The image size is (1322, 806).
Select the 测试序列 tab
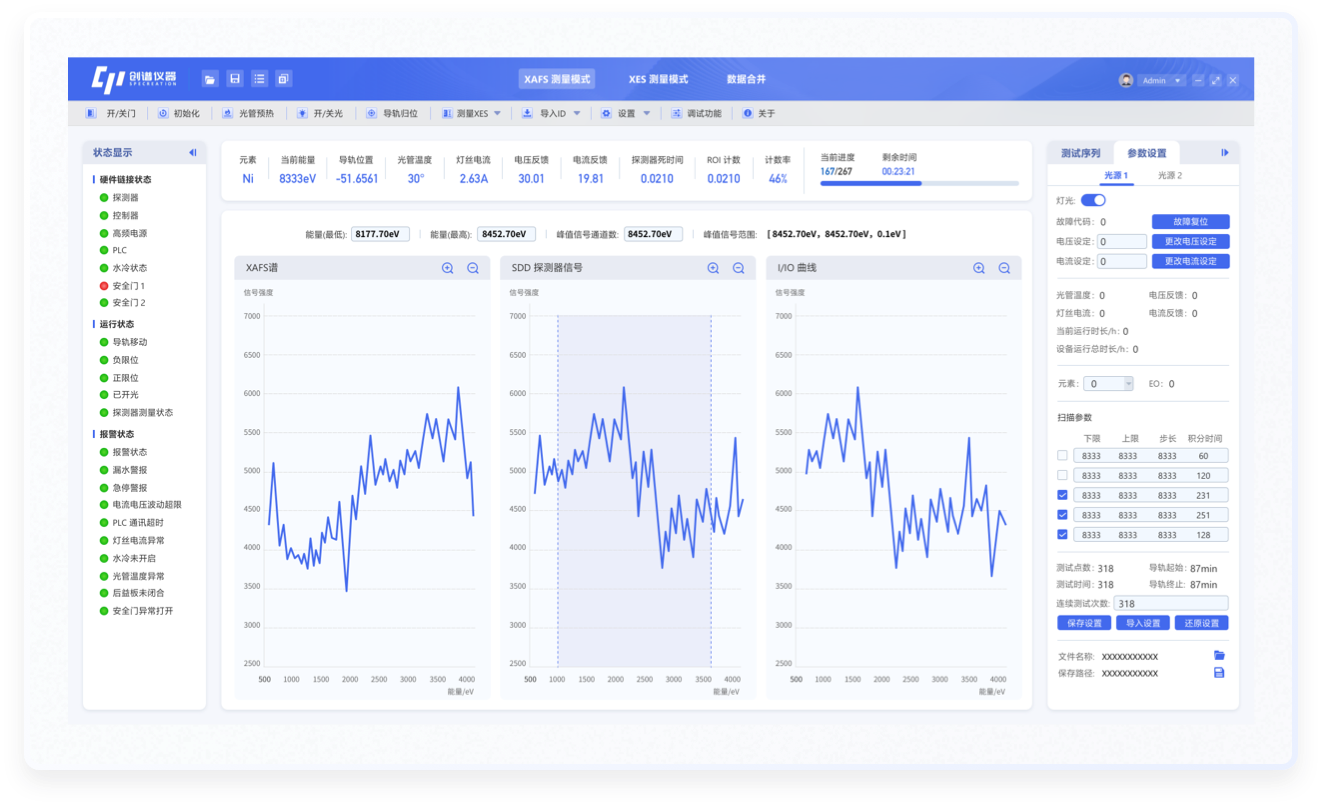coord(1080,153)
